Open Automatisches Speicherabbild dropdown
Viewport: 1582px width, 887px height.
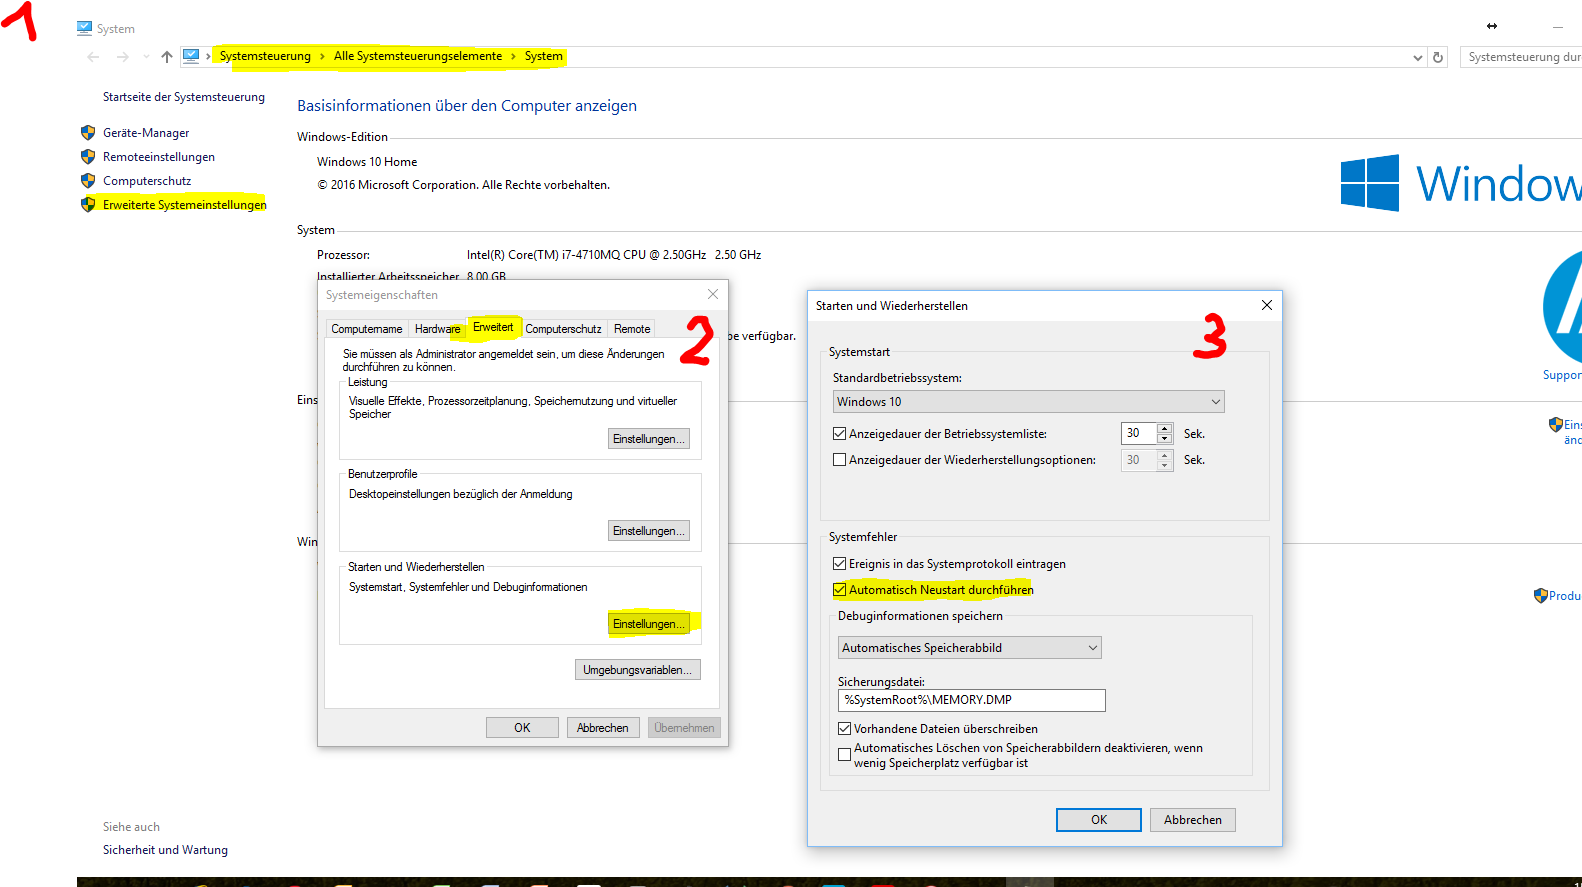coord(970,647)
